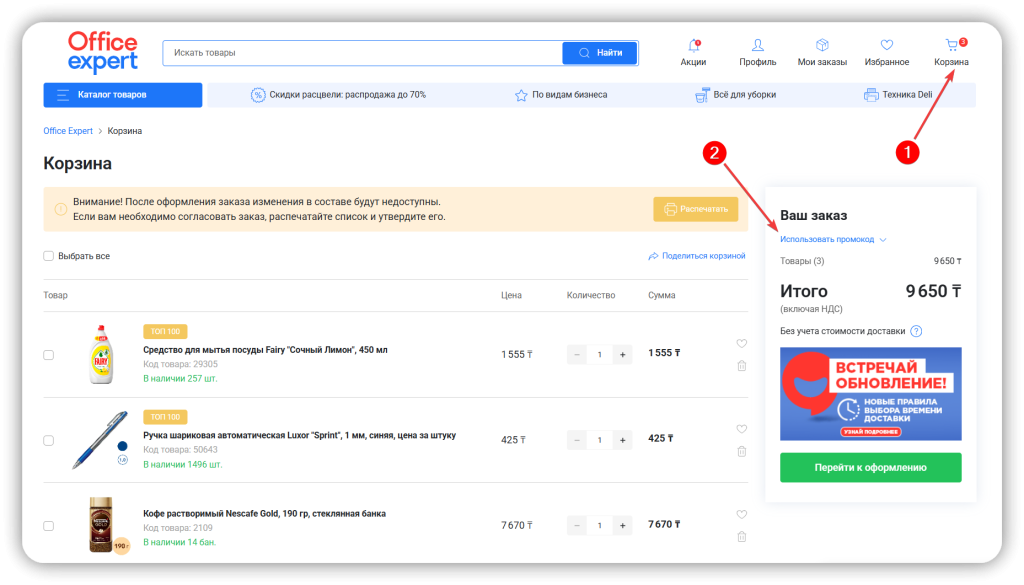Open Избранное heart icon
The image size is (1024, 585).
click(x=886, y=45)
